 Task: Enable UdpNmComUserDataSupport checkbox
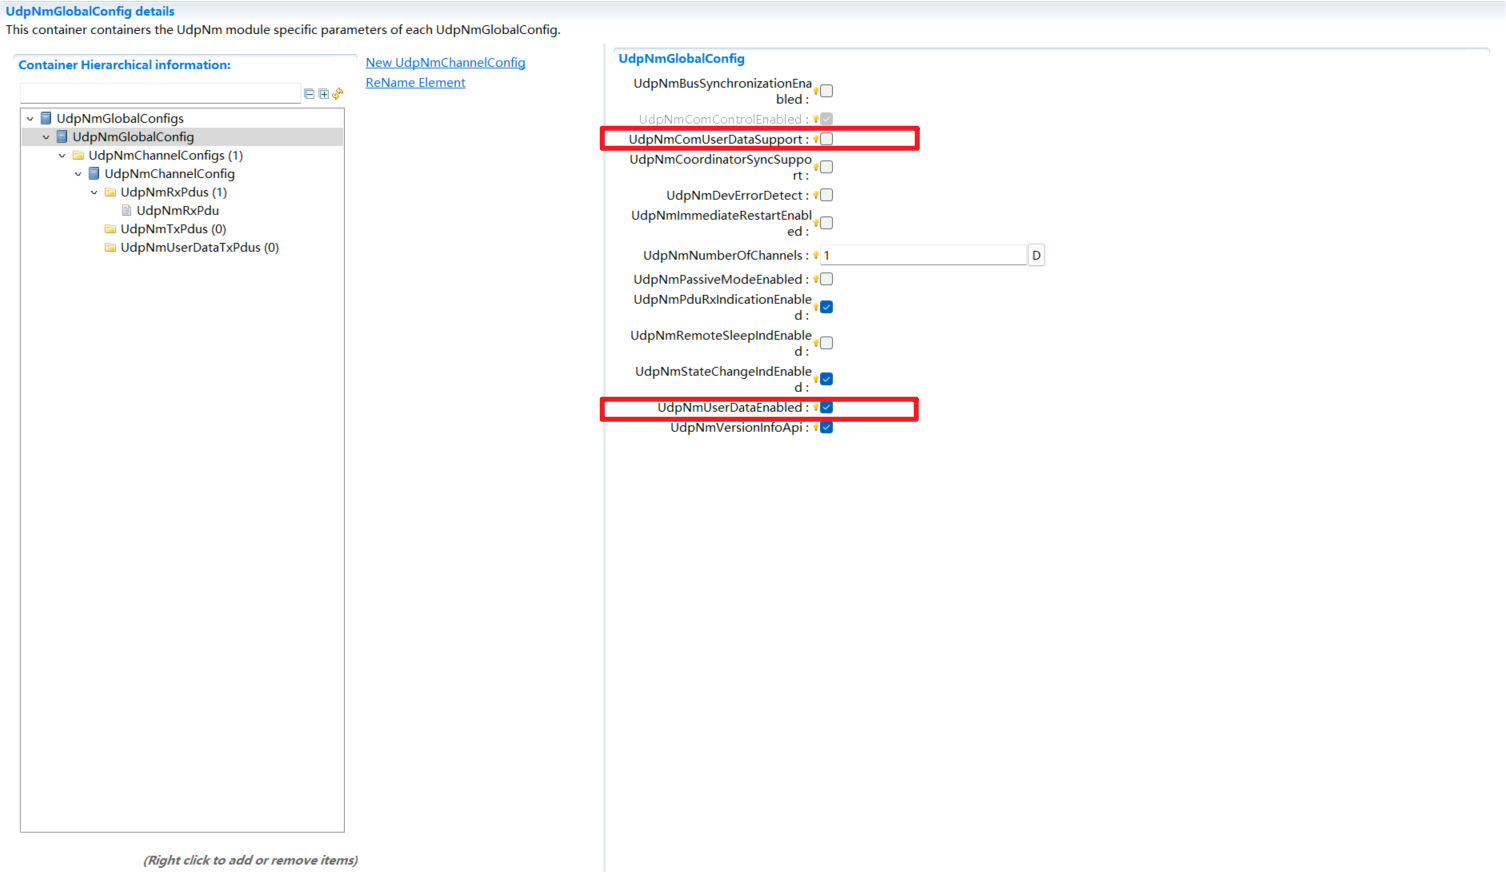(x=827, y=139)
